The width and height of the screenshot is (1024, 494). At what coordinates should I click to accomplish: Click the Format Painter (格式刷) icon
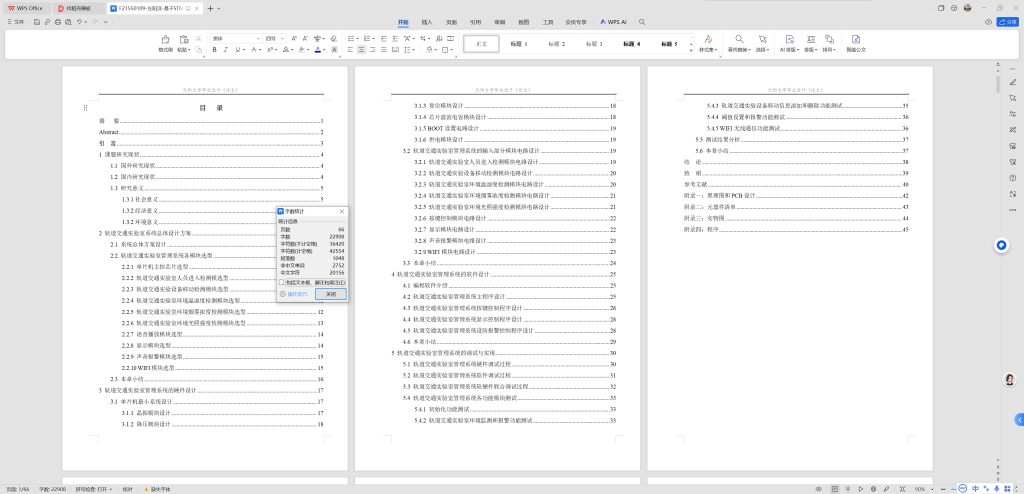point(166,42)
